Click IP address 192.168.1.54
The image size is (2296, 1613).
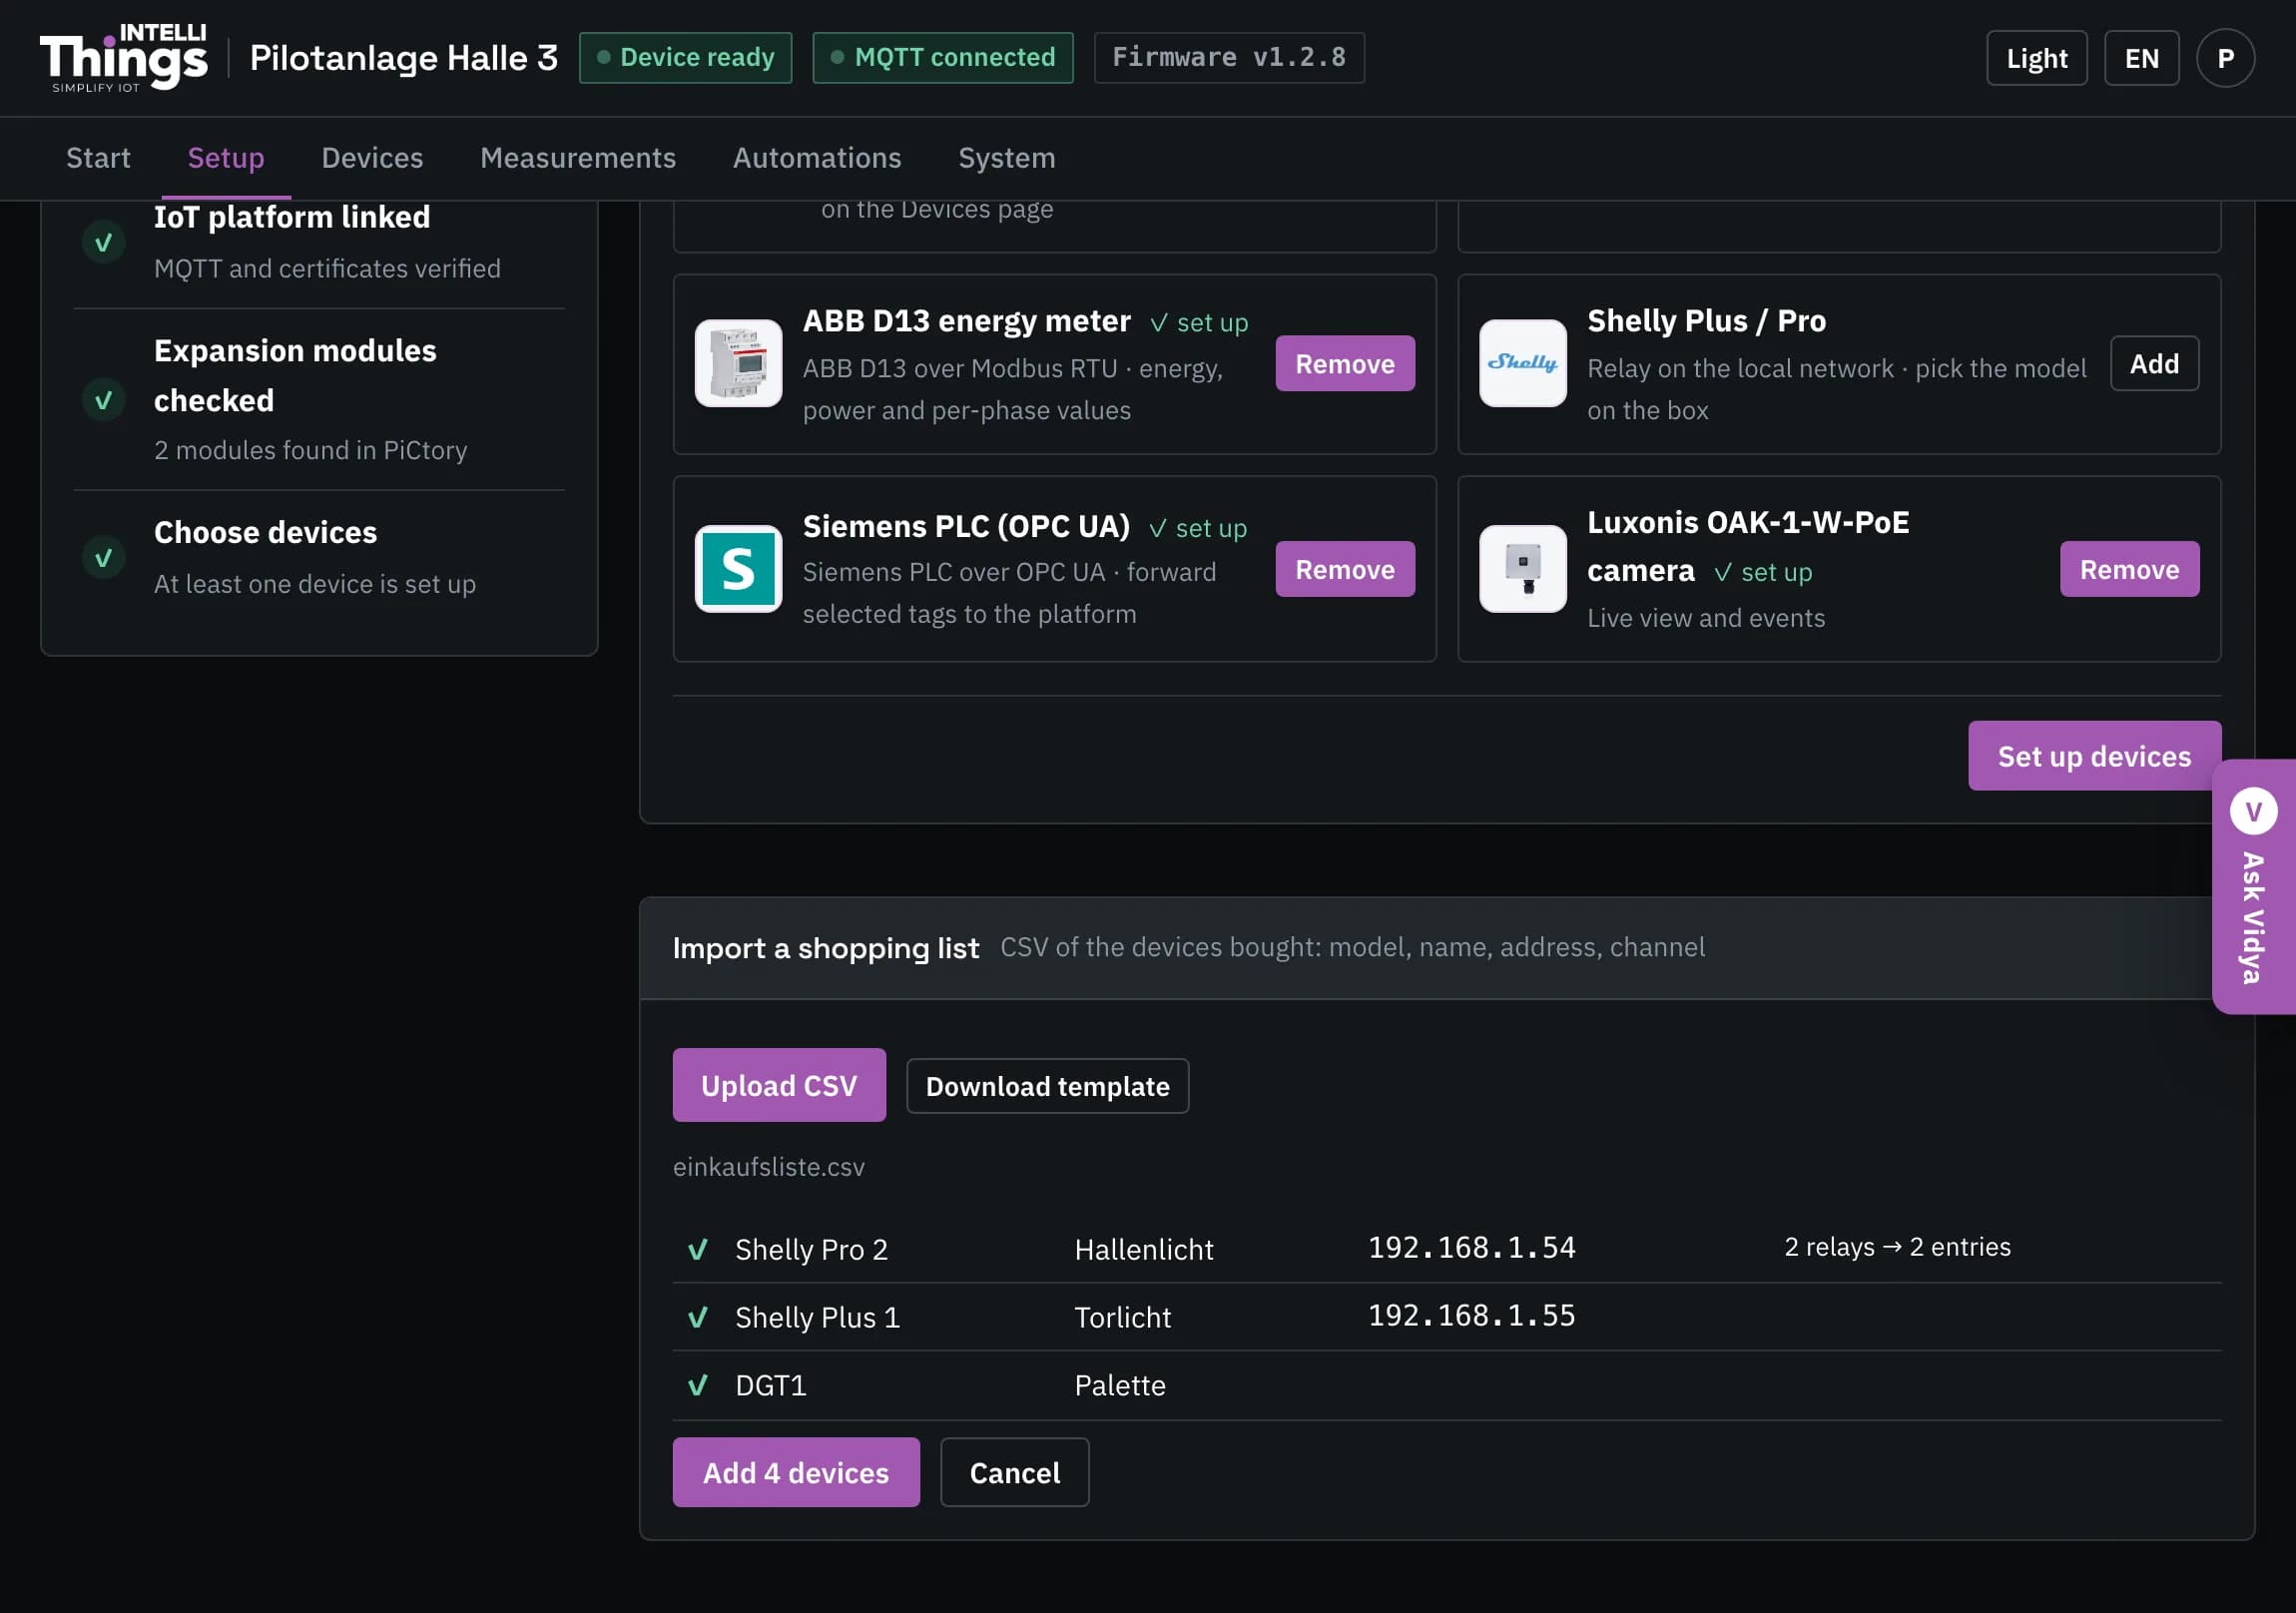[1472, 1247]
